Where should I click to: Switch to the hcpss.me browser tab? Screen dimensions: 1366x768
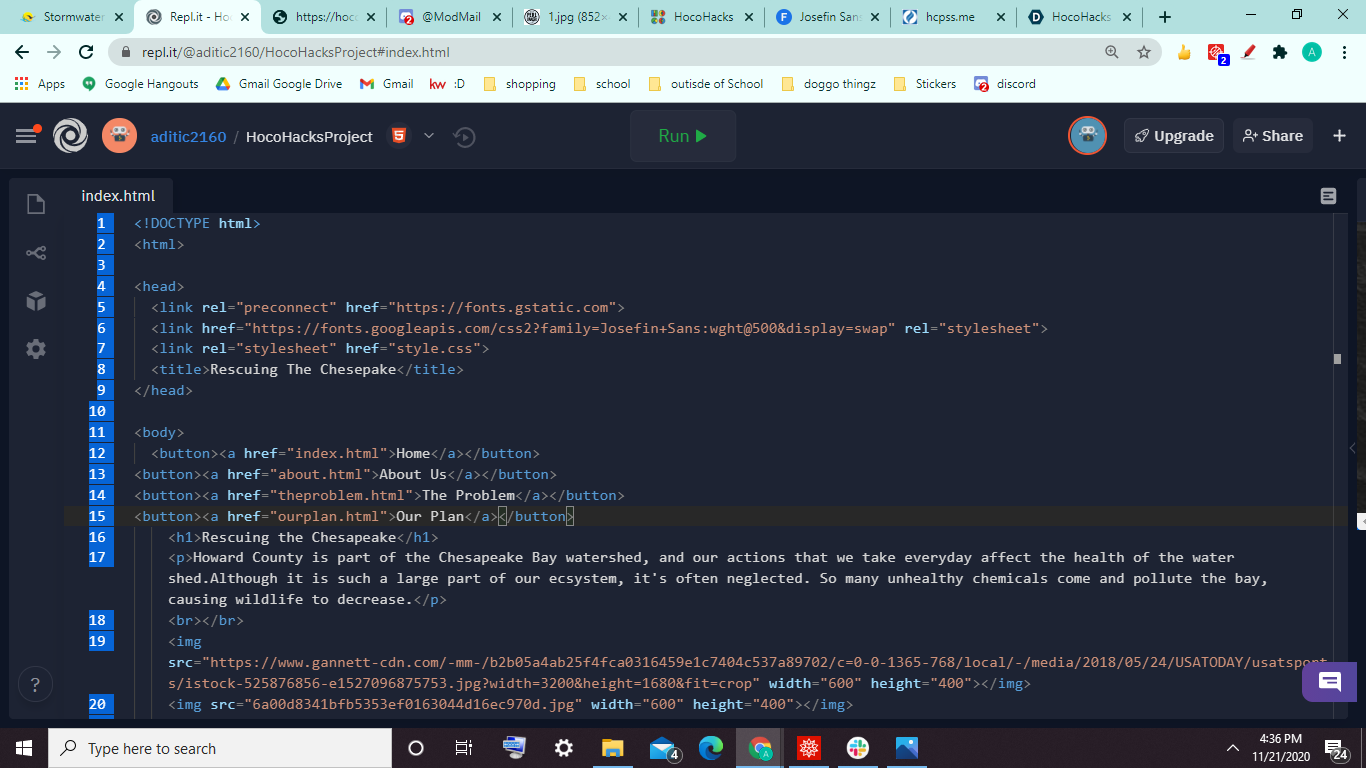click(x=952, y=17)
